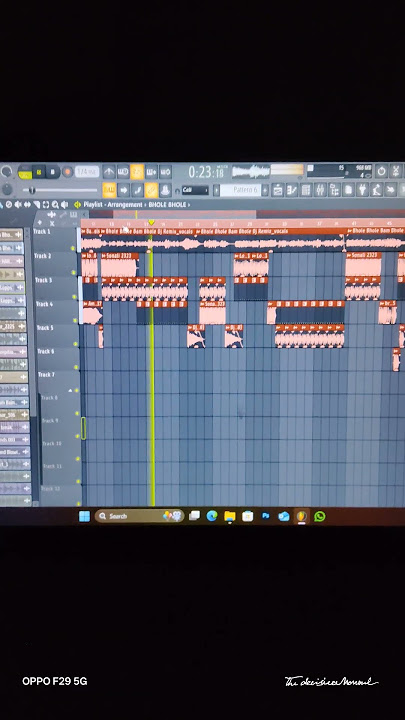
Task: Mute Track 10 with its green light
Action: (78, 459)
